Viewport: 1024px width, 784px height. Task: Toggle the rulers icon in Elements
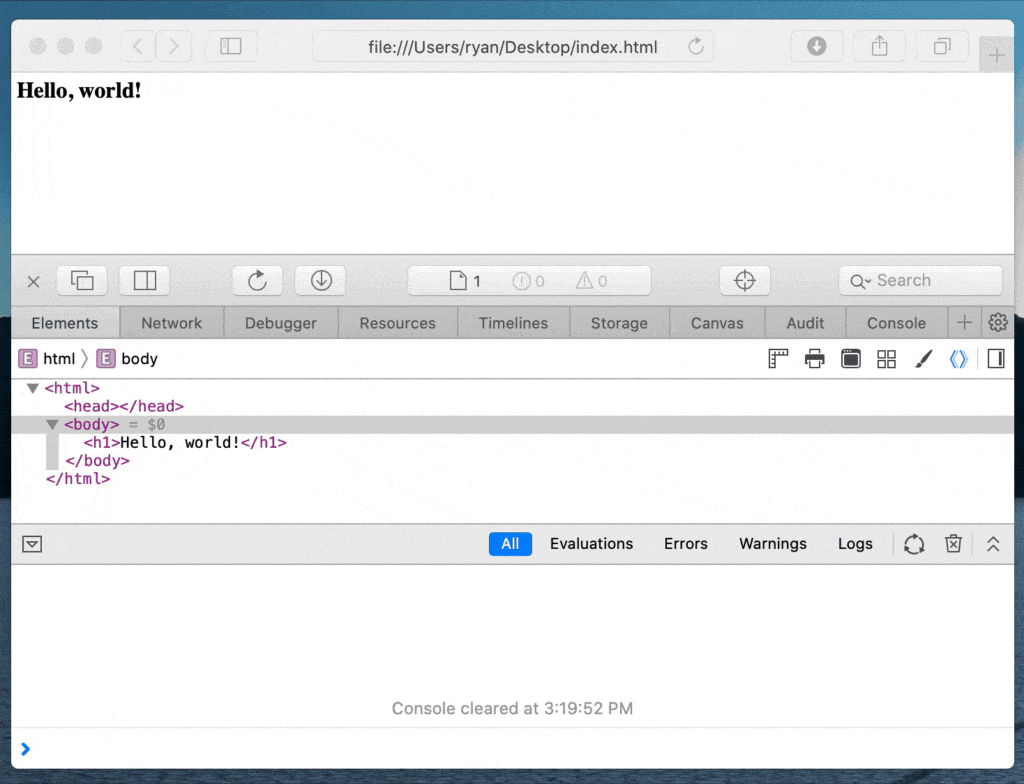[x=778, y=359]
